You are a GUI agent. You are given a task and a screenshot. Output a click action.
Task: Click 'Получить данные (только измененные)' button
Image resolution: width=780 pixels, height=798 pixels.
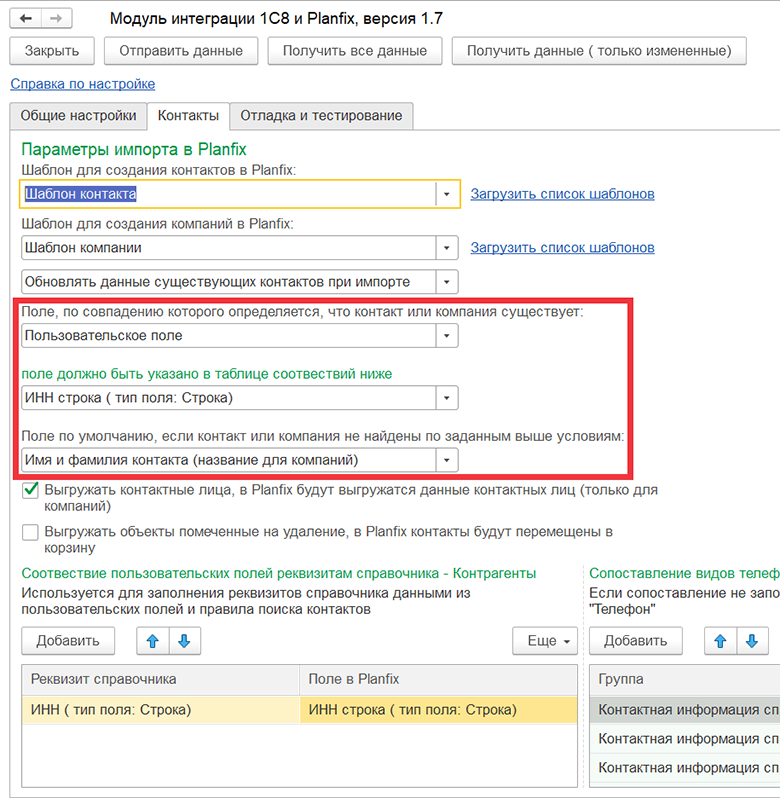[599, 51]
